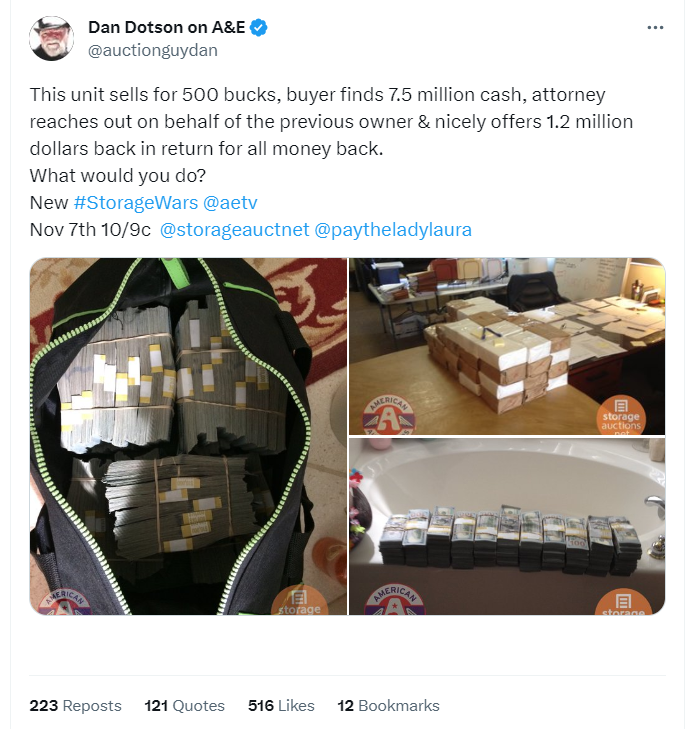
Task: View the wrapped bundles on desk photo
Action: pos(507,346)
